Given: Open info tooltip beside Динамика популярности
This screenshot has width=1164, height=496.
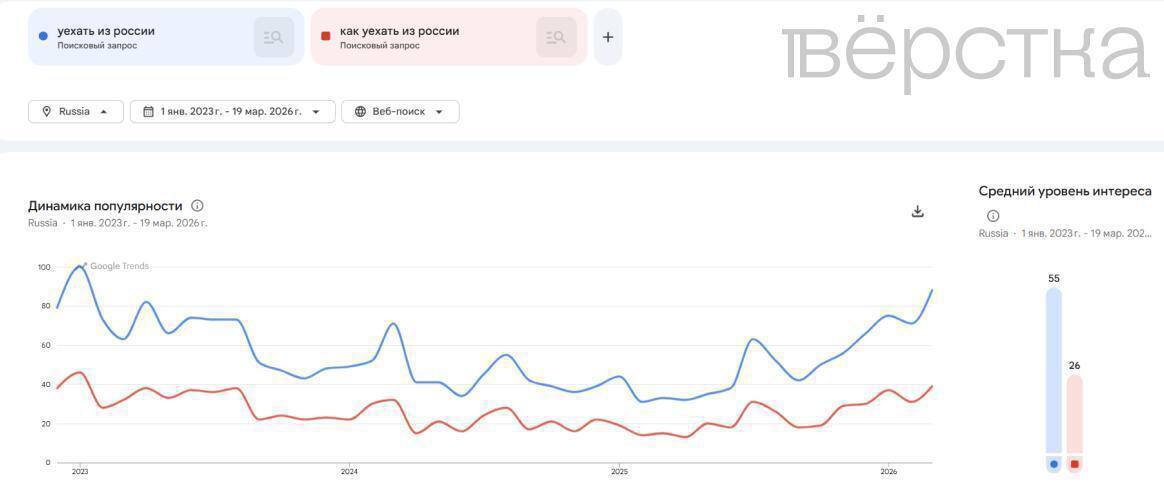Looking at the screenshot, I should [x=197, y=206].
